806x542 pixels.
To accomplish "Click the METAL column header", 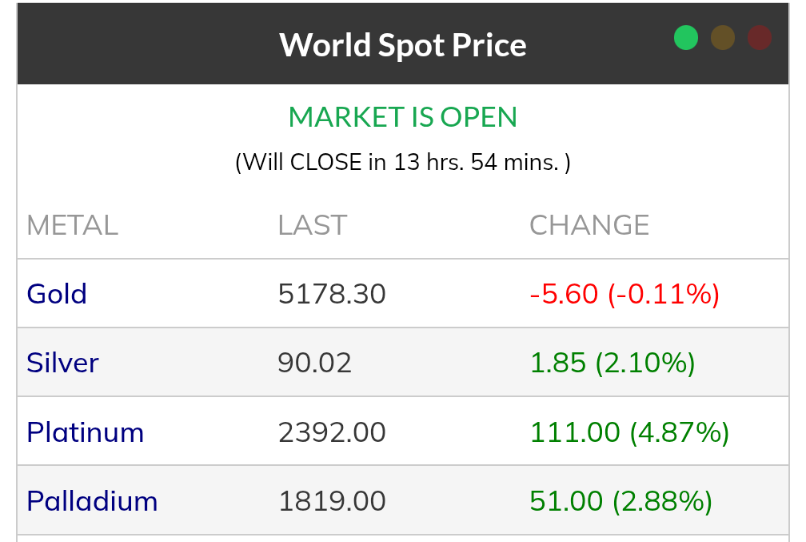I will point(72,225).
